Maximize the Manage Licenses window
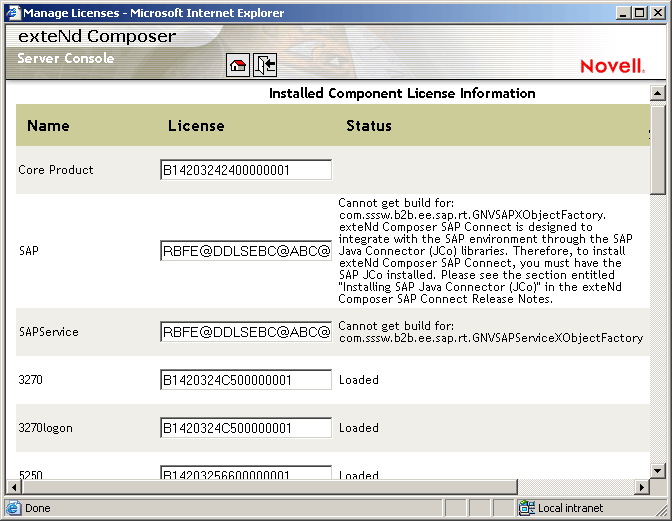Screen dimensions: 672x521 639,13
